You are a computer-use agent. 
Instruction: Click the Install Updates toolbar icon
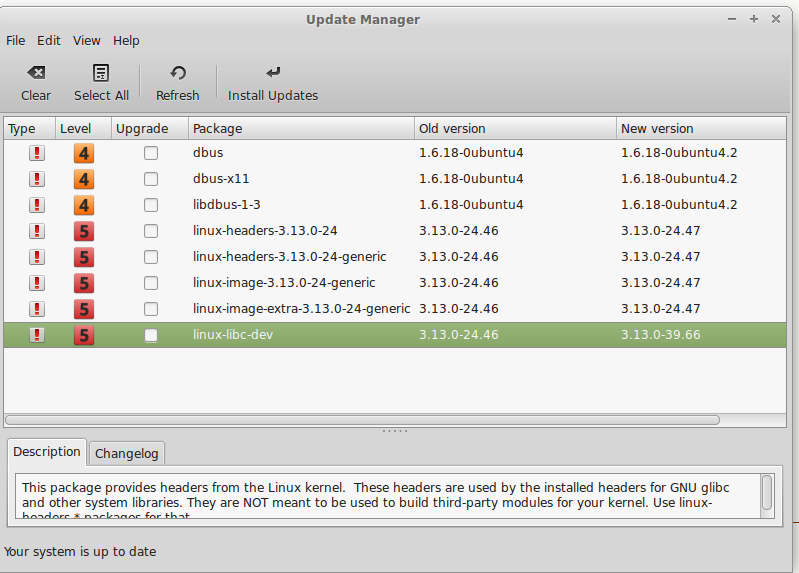[x=273, y=72]
